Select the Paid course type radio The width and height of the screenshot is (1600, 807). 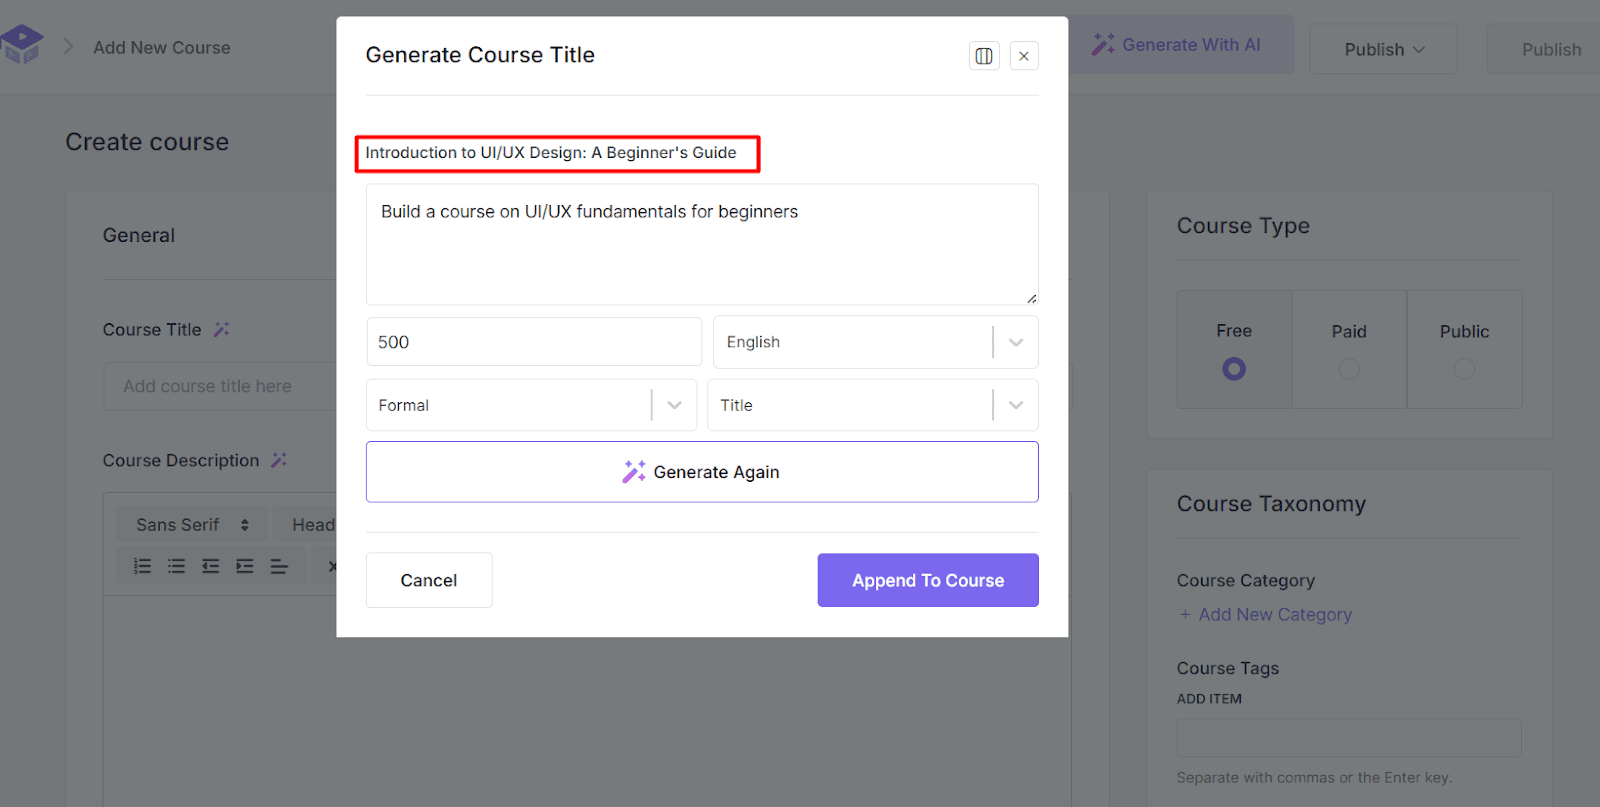coord(1349,369)
